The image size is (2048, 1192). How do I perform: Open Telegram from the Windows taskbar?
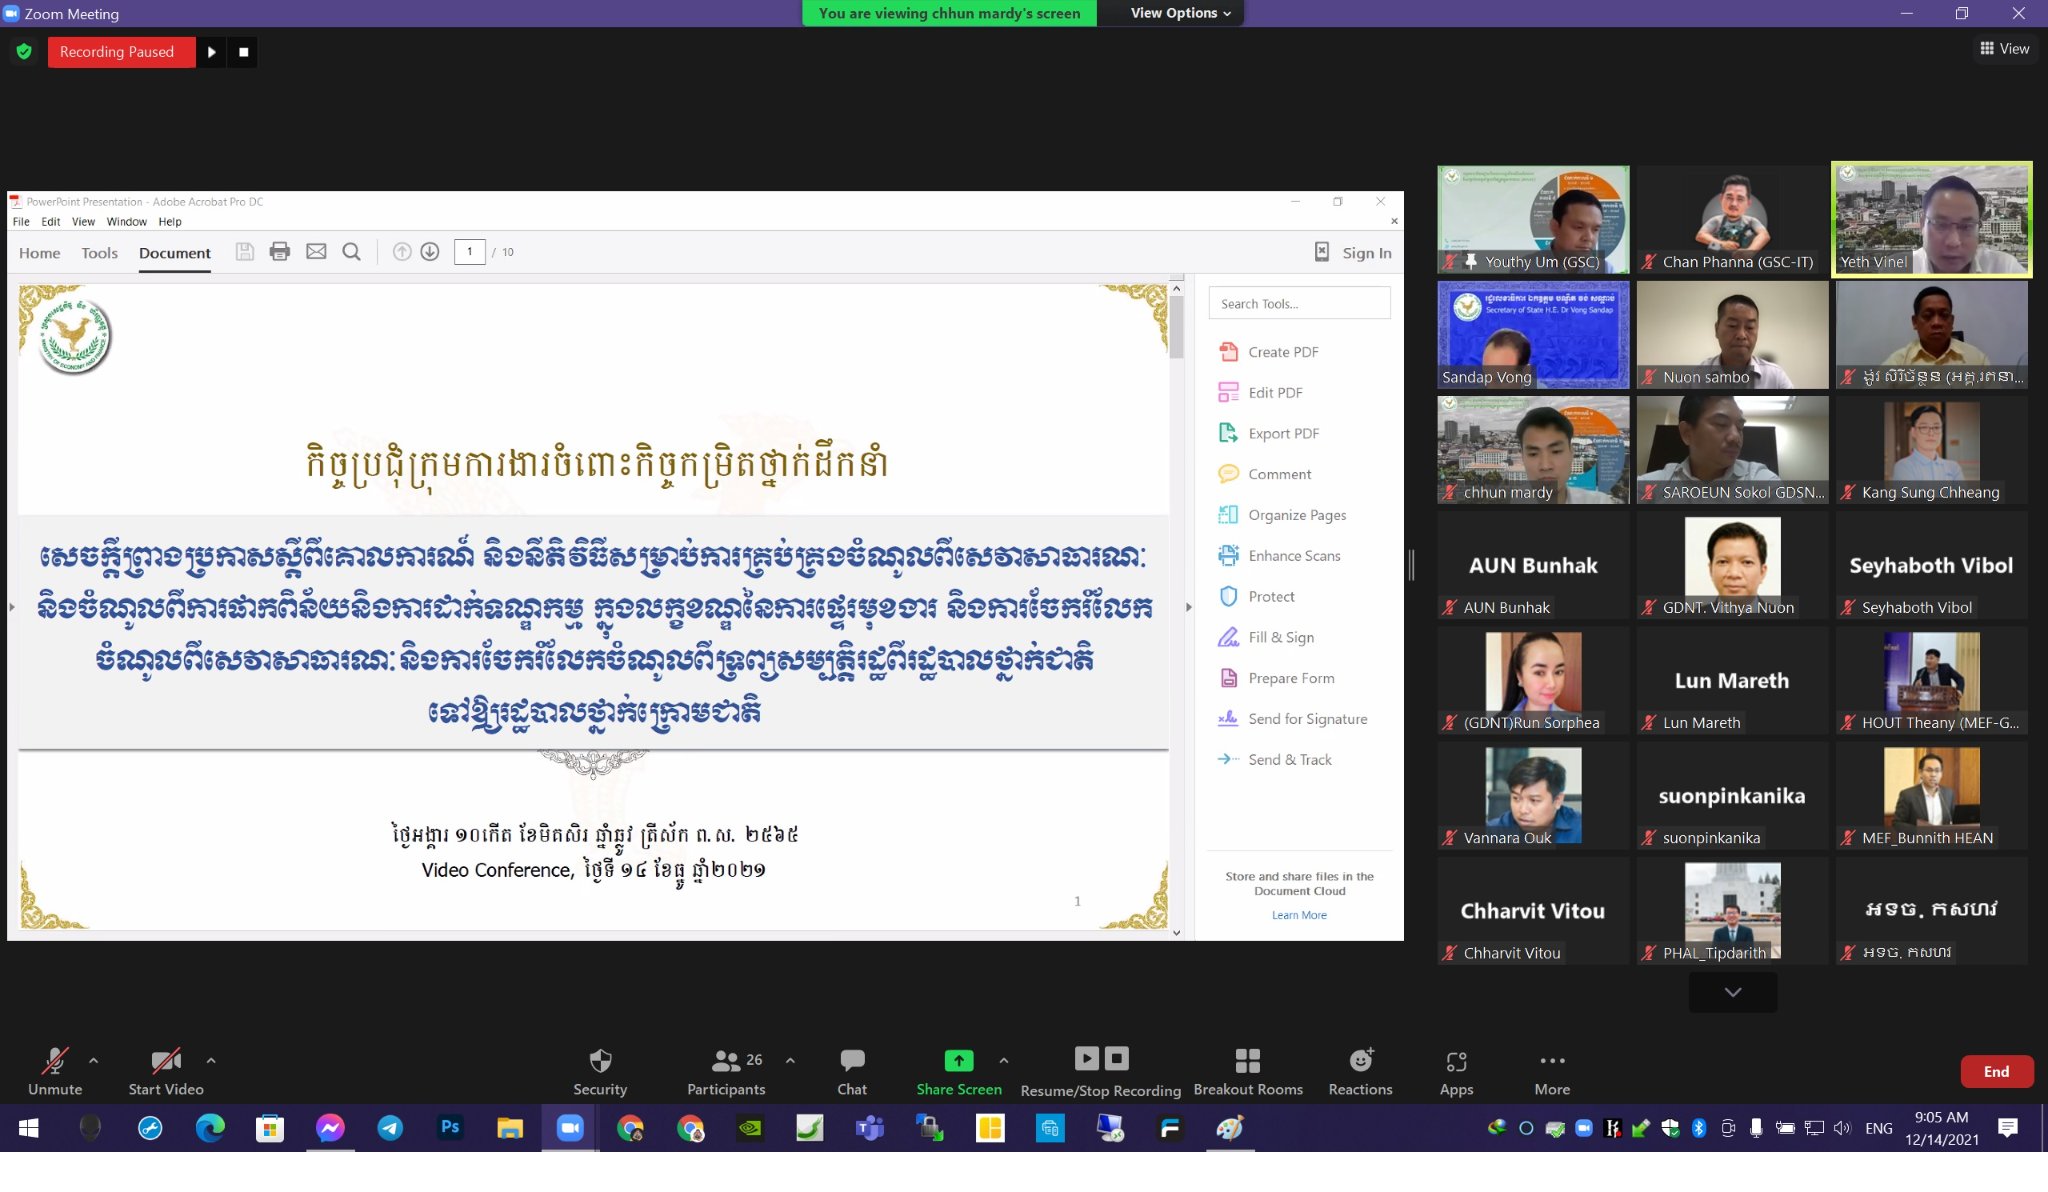pos(390,1128)
